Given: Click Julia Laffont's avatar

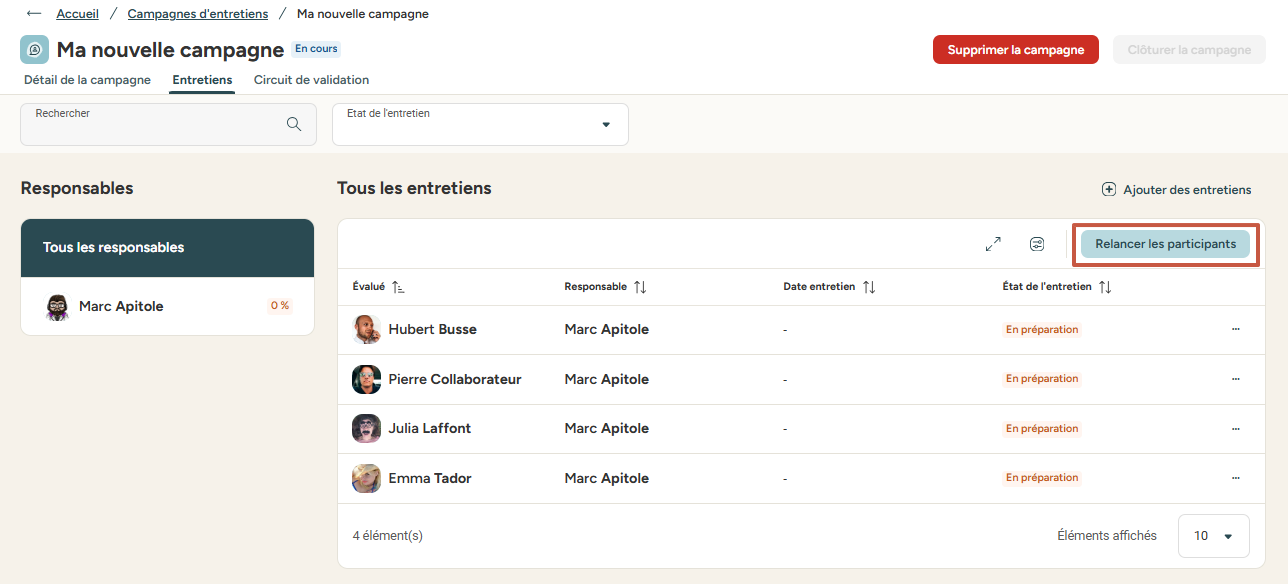Looking at the screenshot, I should pos(366,428).
